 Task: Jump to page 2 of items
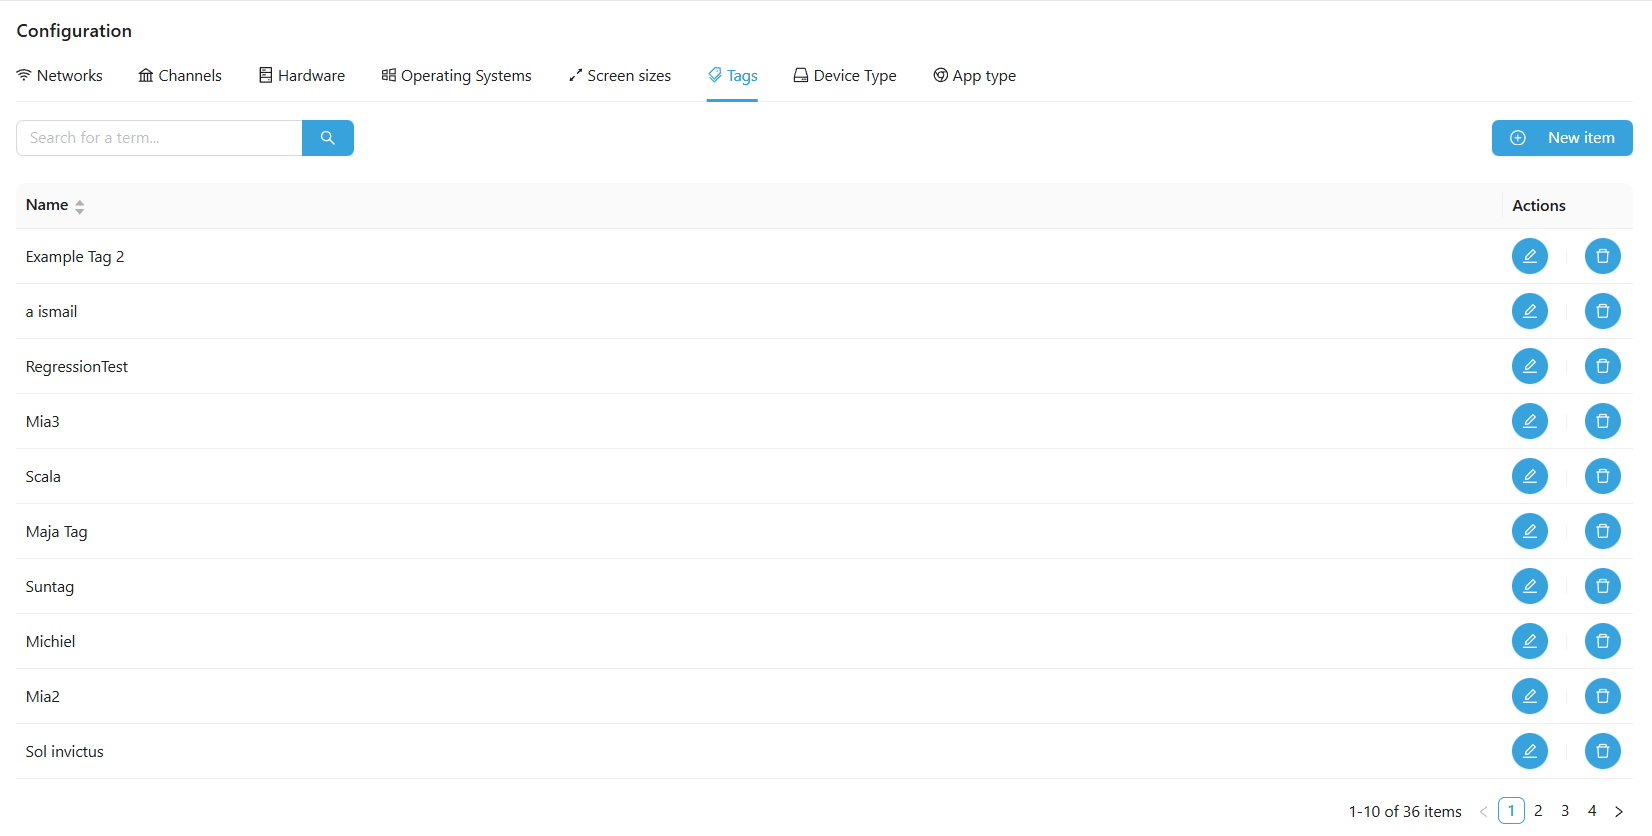point(1538,811)
